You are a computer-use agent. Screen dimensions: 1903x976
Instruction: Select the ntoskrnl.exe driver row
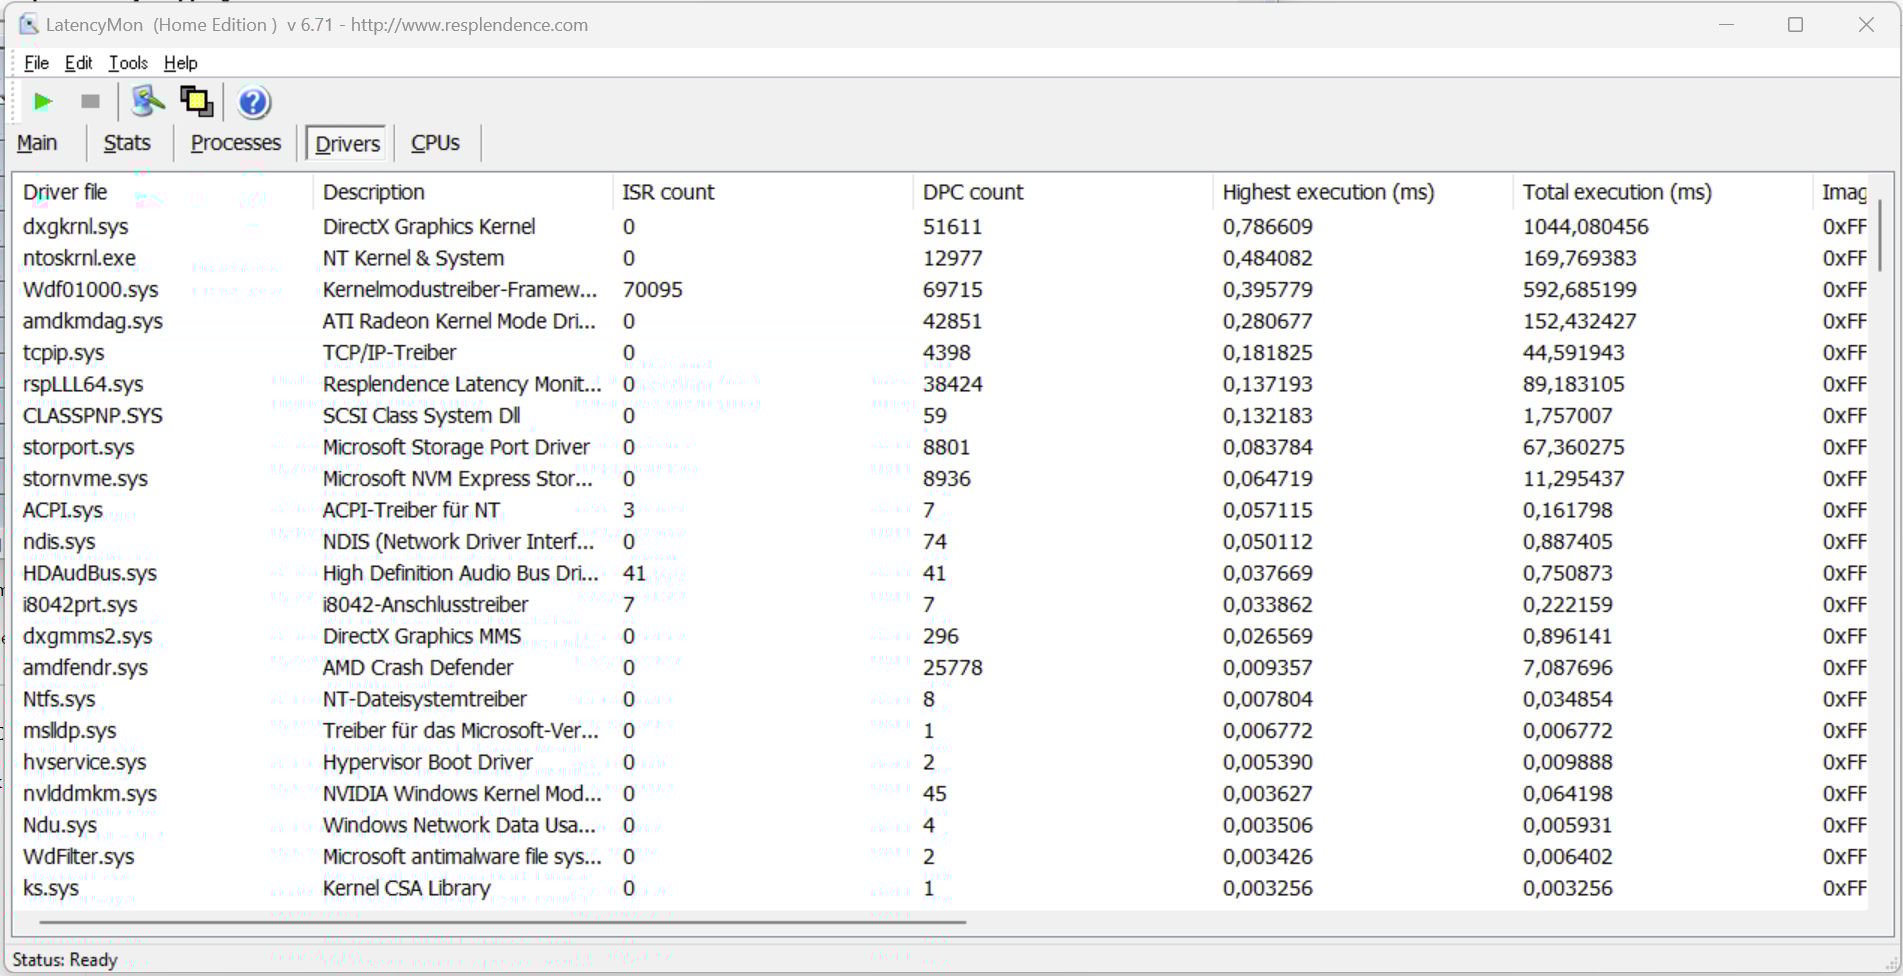coord(940,258)
